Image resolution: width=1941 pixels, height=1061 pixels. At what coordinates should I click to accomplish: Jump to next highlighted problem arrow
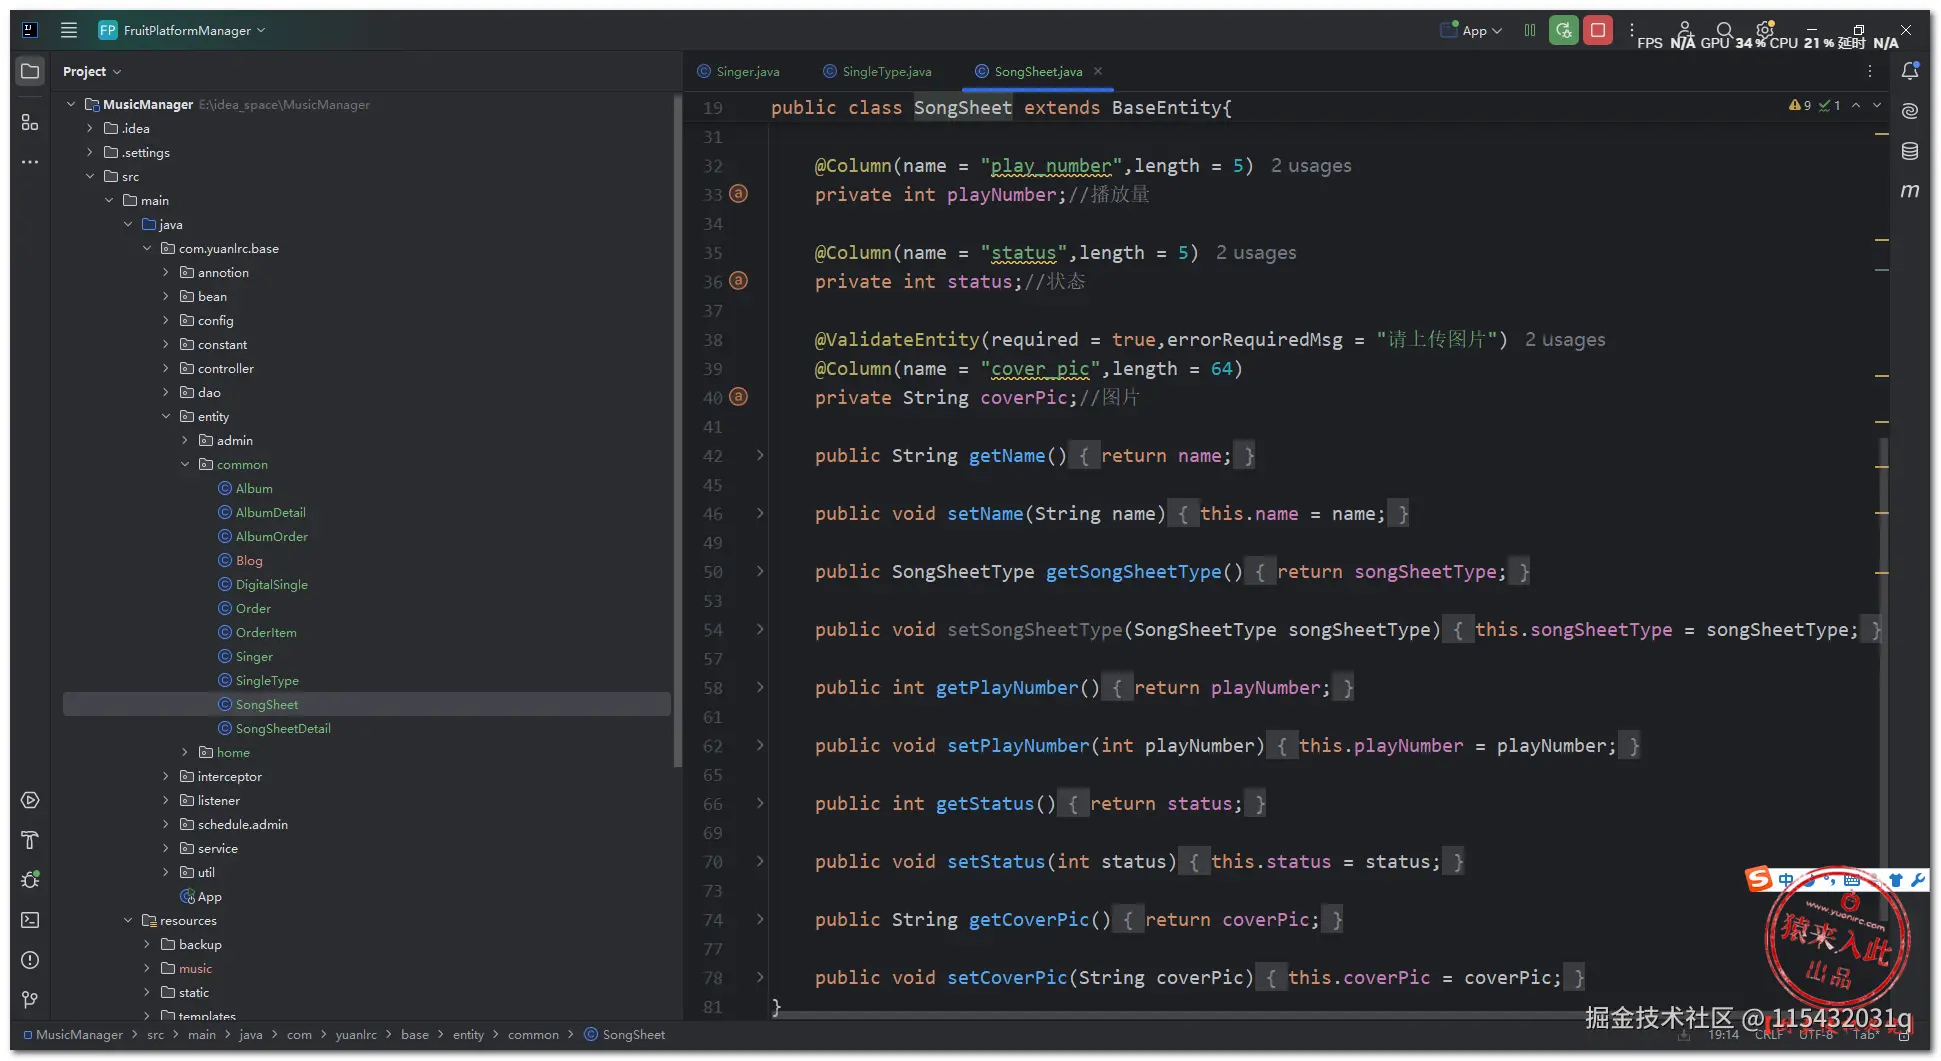point(1877,105)
